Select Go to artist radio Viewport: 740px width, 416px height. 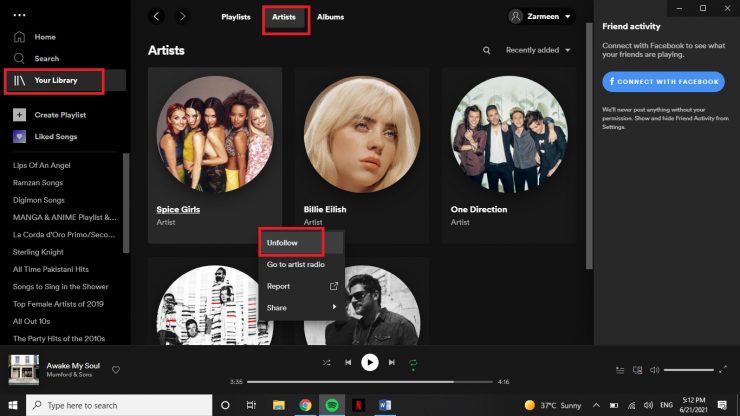(x=301, y=264)
